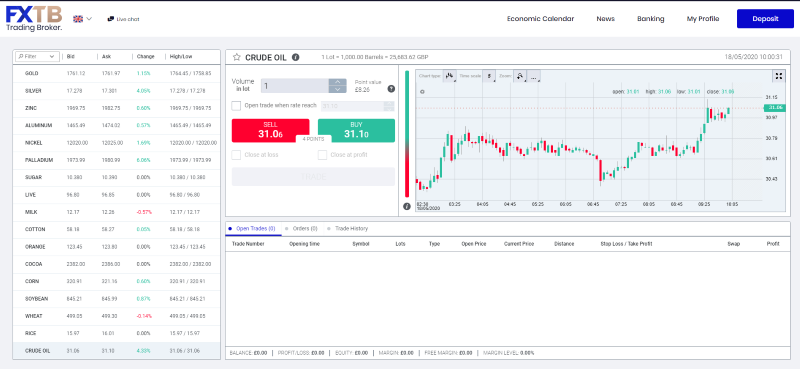Open the chart settings gear icon
Viewport: 800px width, 369px height.
click(x=422, y=92)
